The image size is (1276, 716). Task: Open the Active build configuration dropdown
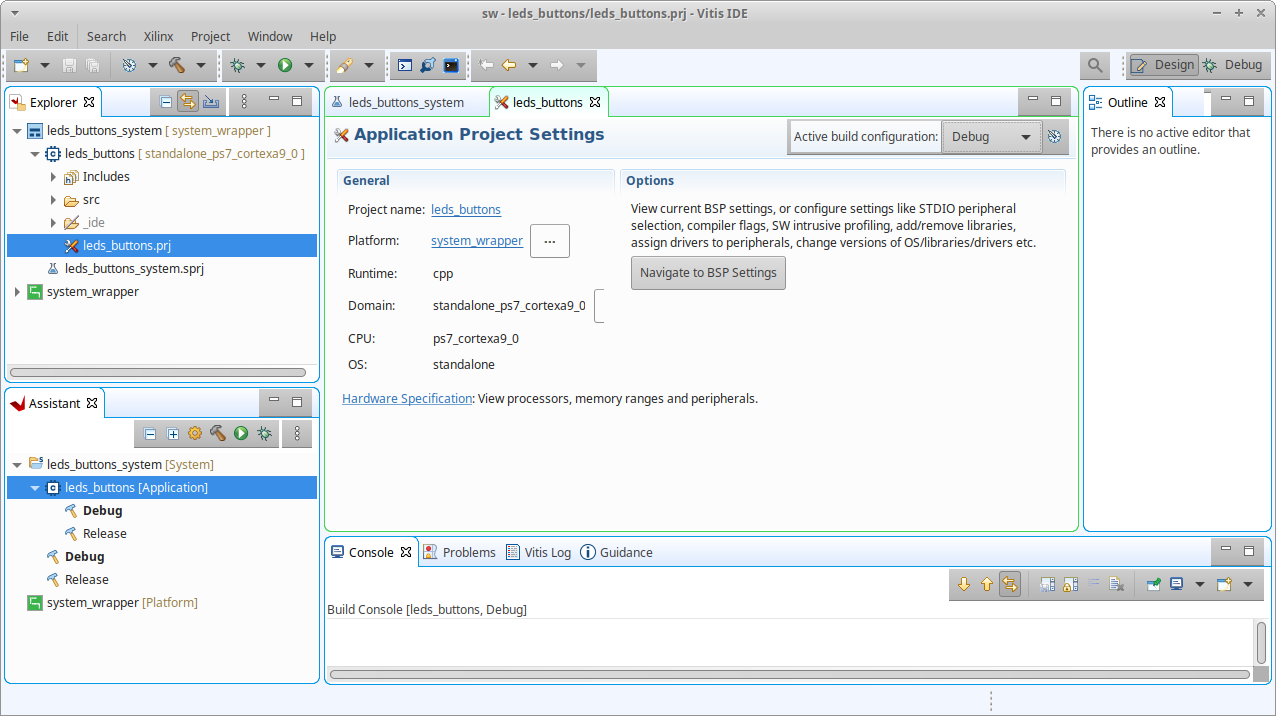click(991, 137)
